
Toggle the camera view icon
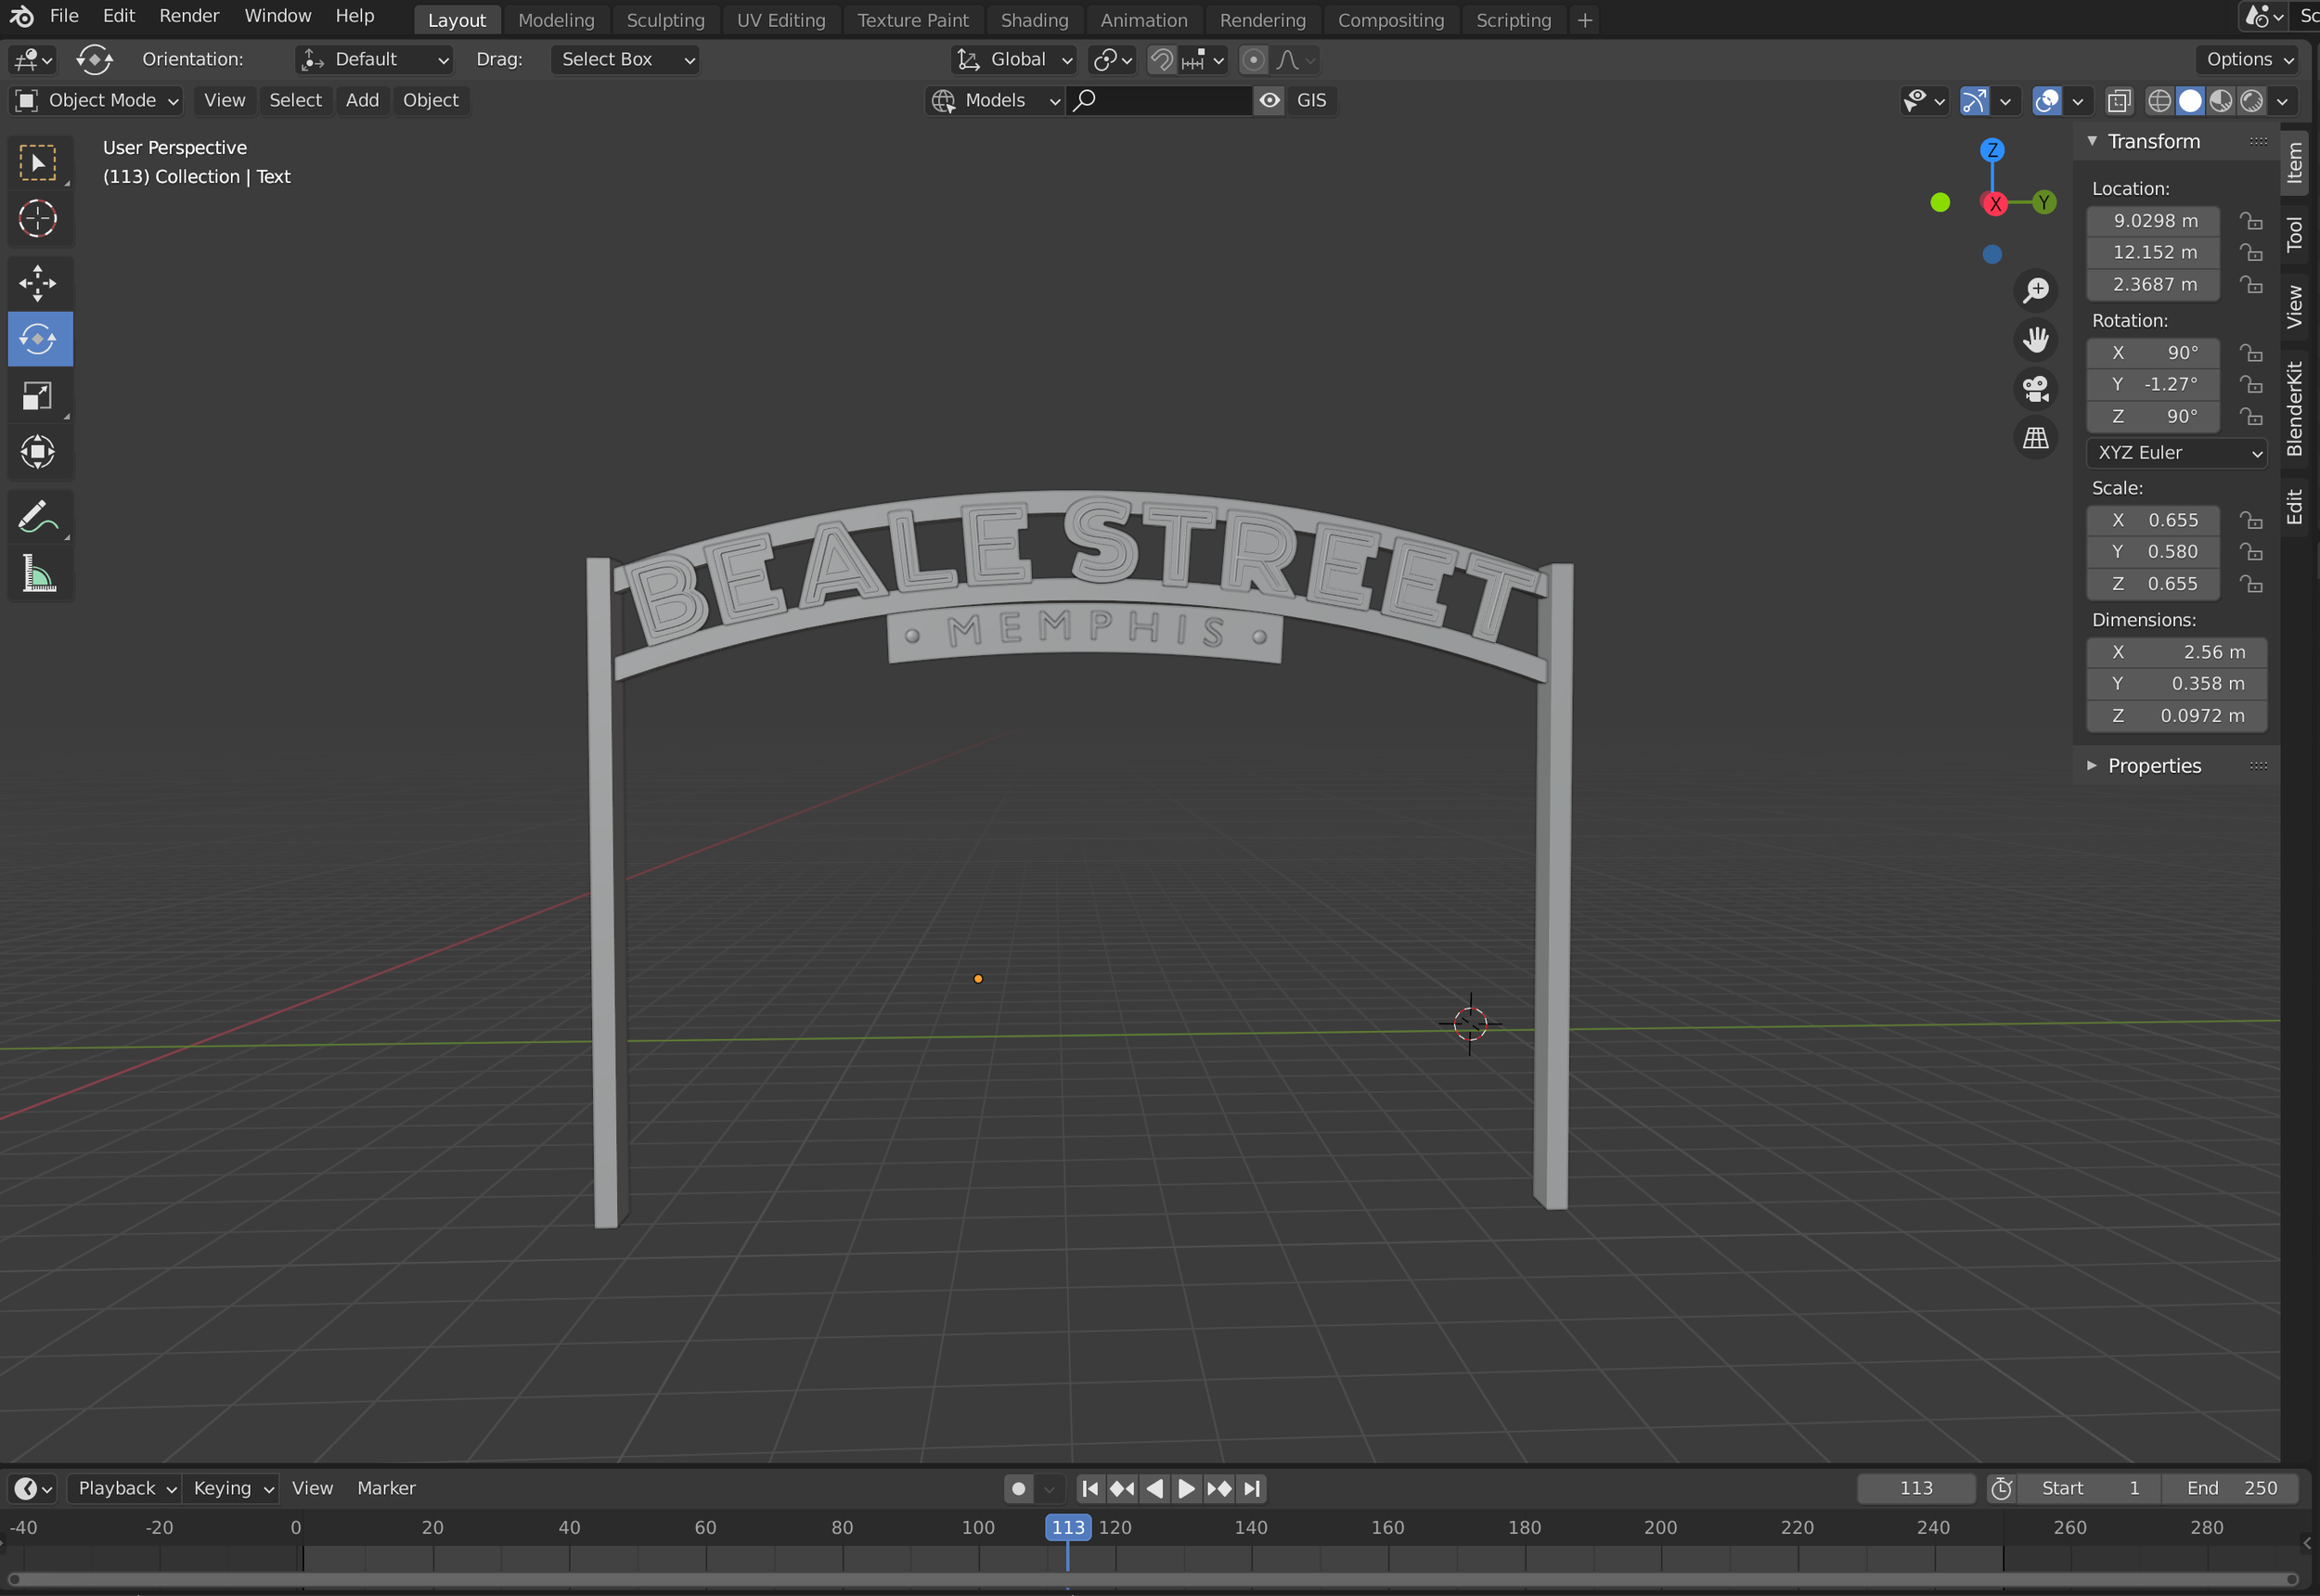pyautogui.click(x=2036, y=389)
